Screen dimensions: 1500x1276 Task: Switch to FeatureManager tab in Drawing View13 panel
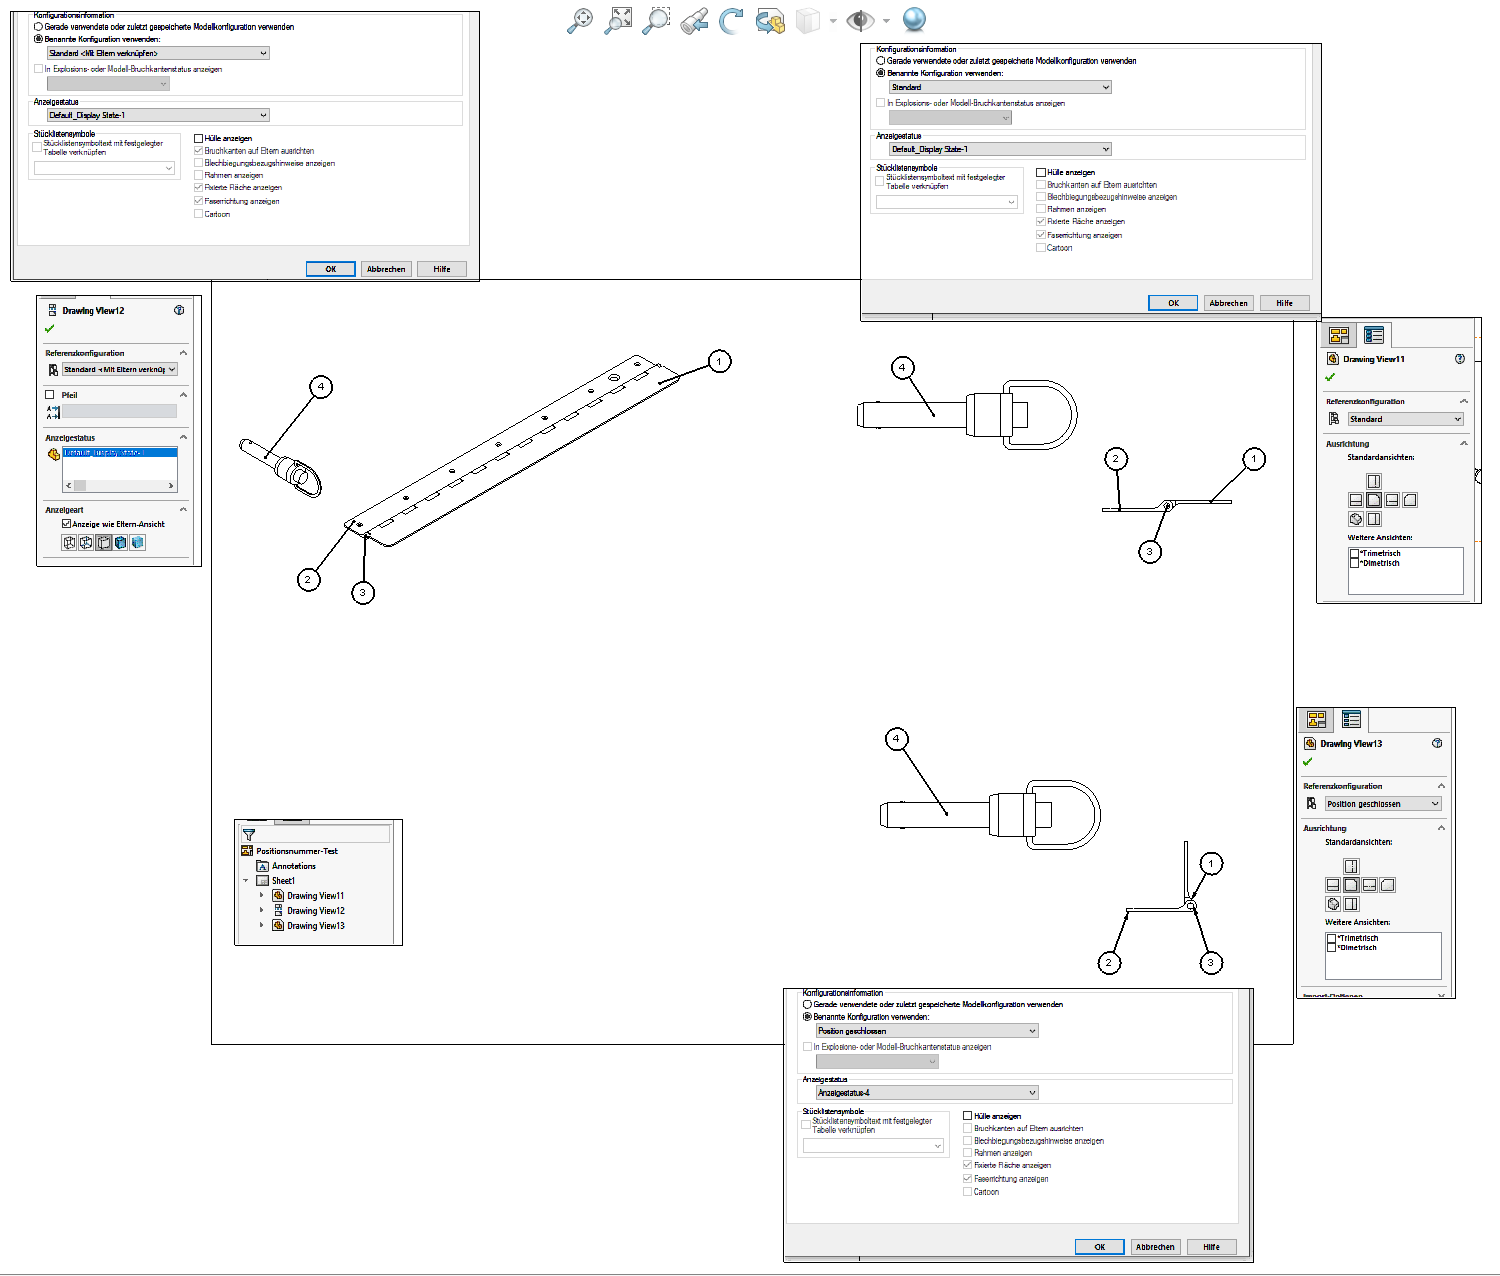coord(1316,719)
